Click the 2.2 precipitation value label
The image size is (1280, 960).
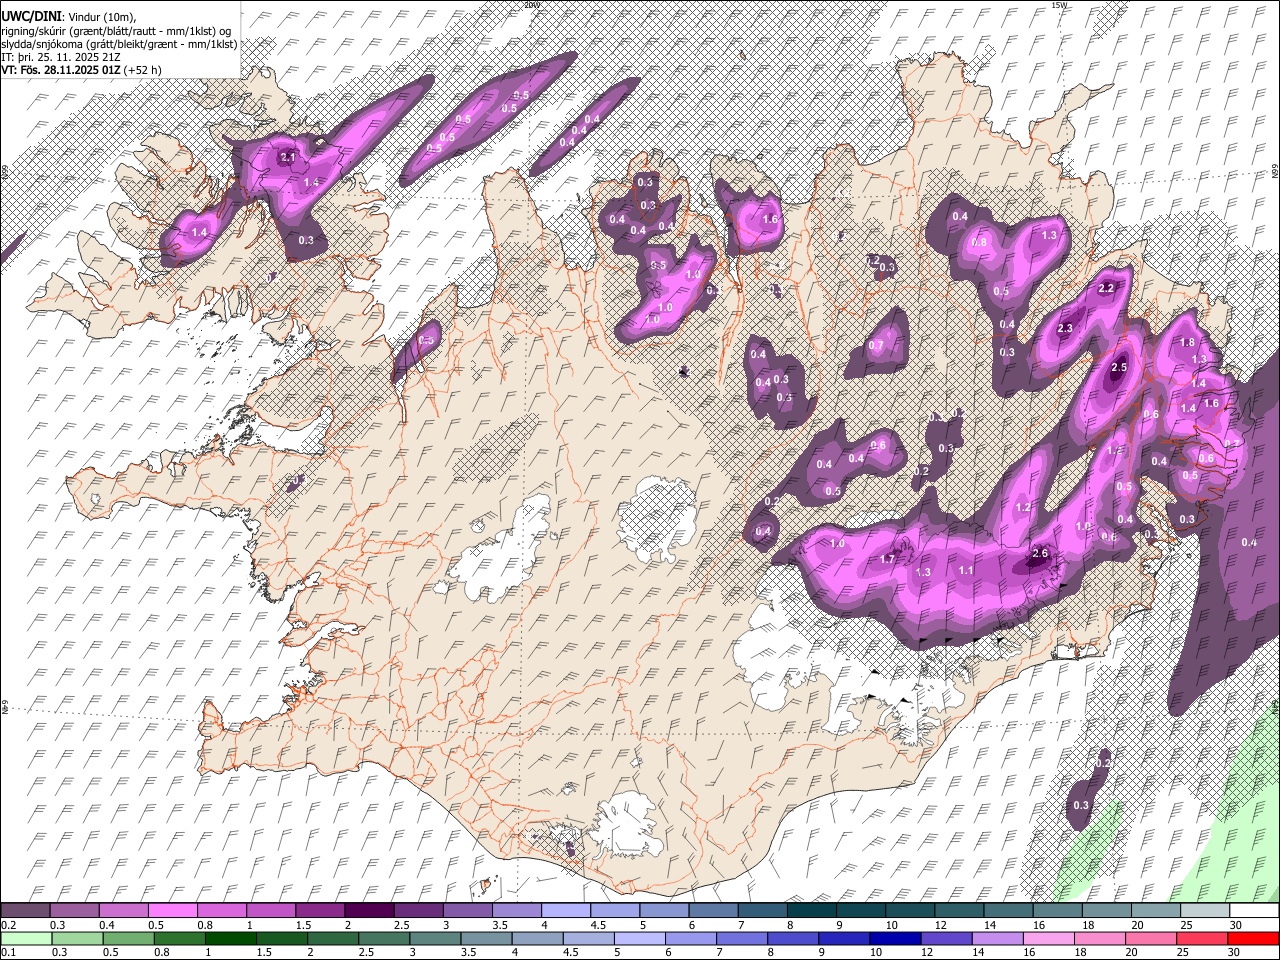1106,288
